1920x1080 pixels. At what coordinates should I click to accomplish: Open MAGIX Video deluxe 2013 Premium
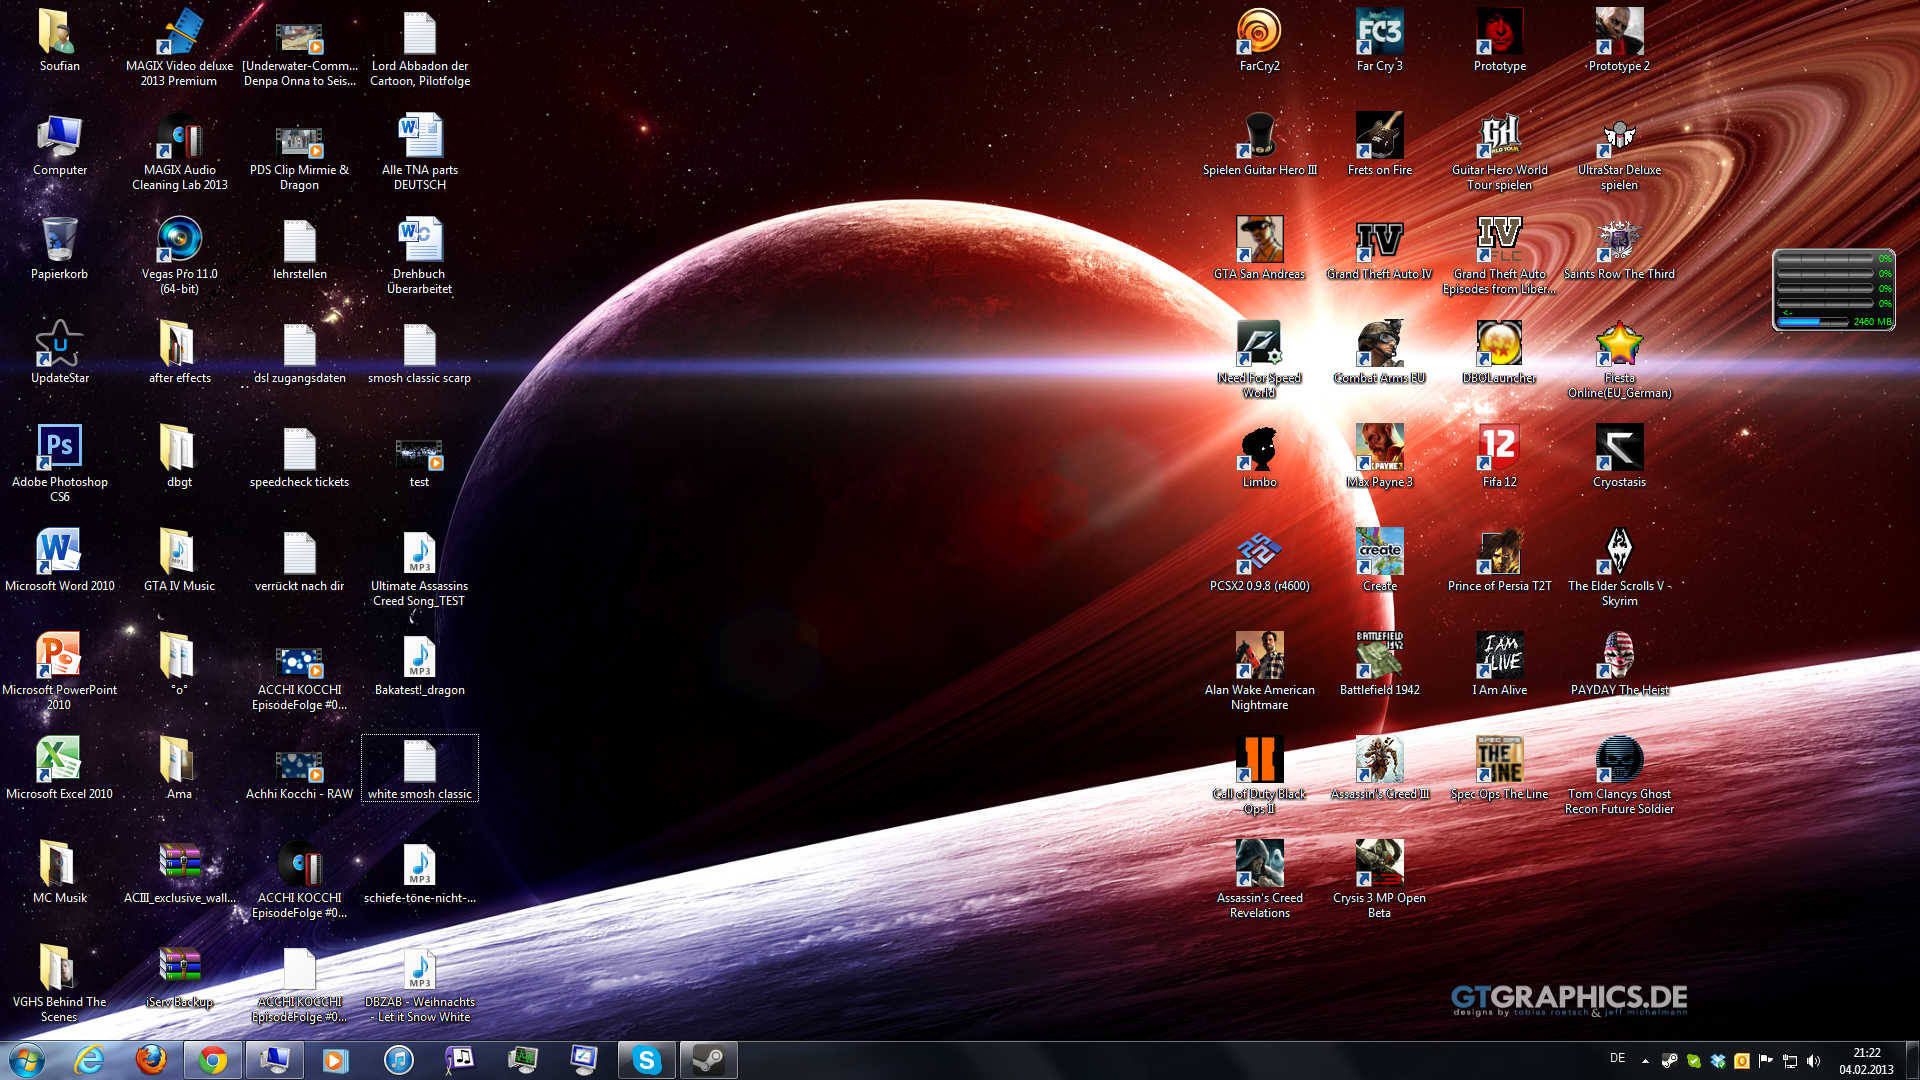pos(179,47)
